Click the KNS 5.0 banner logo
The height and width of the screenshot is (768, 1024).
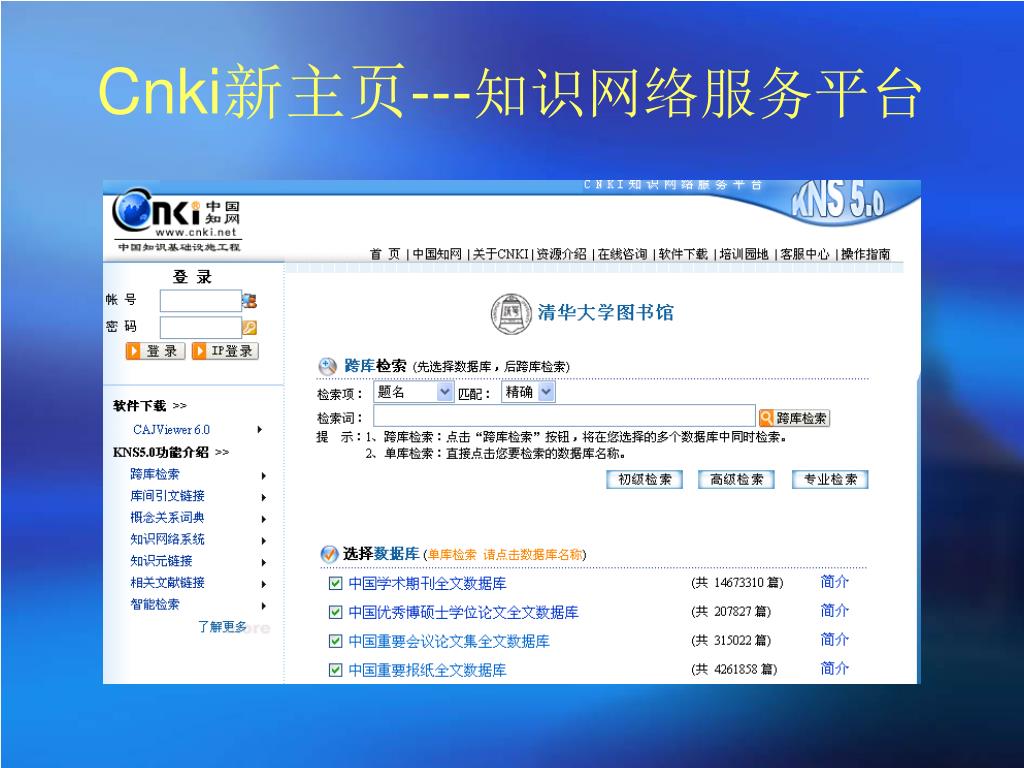tap(839, 201)
